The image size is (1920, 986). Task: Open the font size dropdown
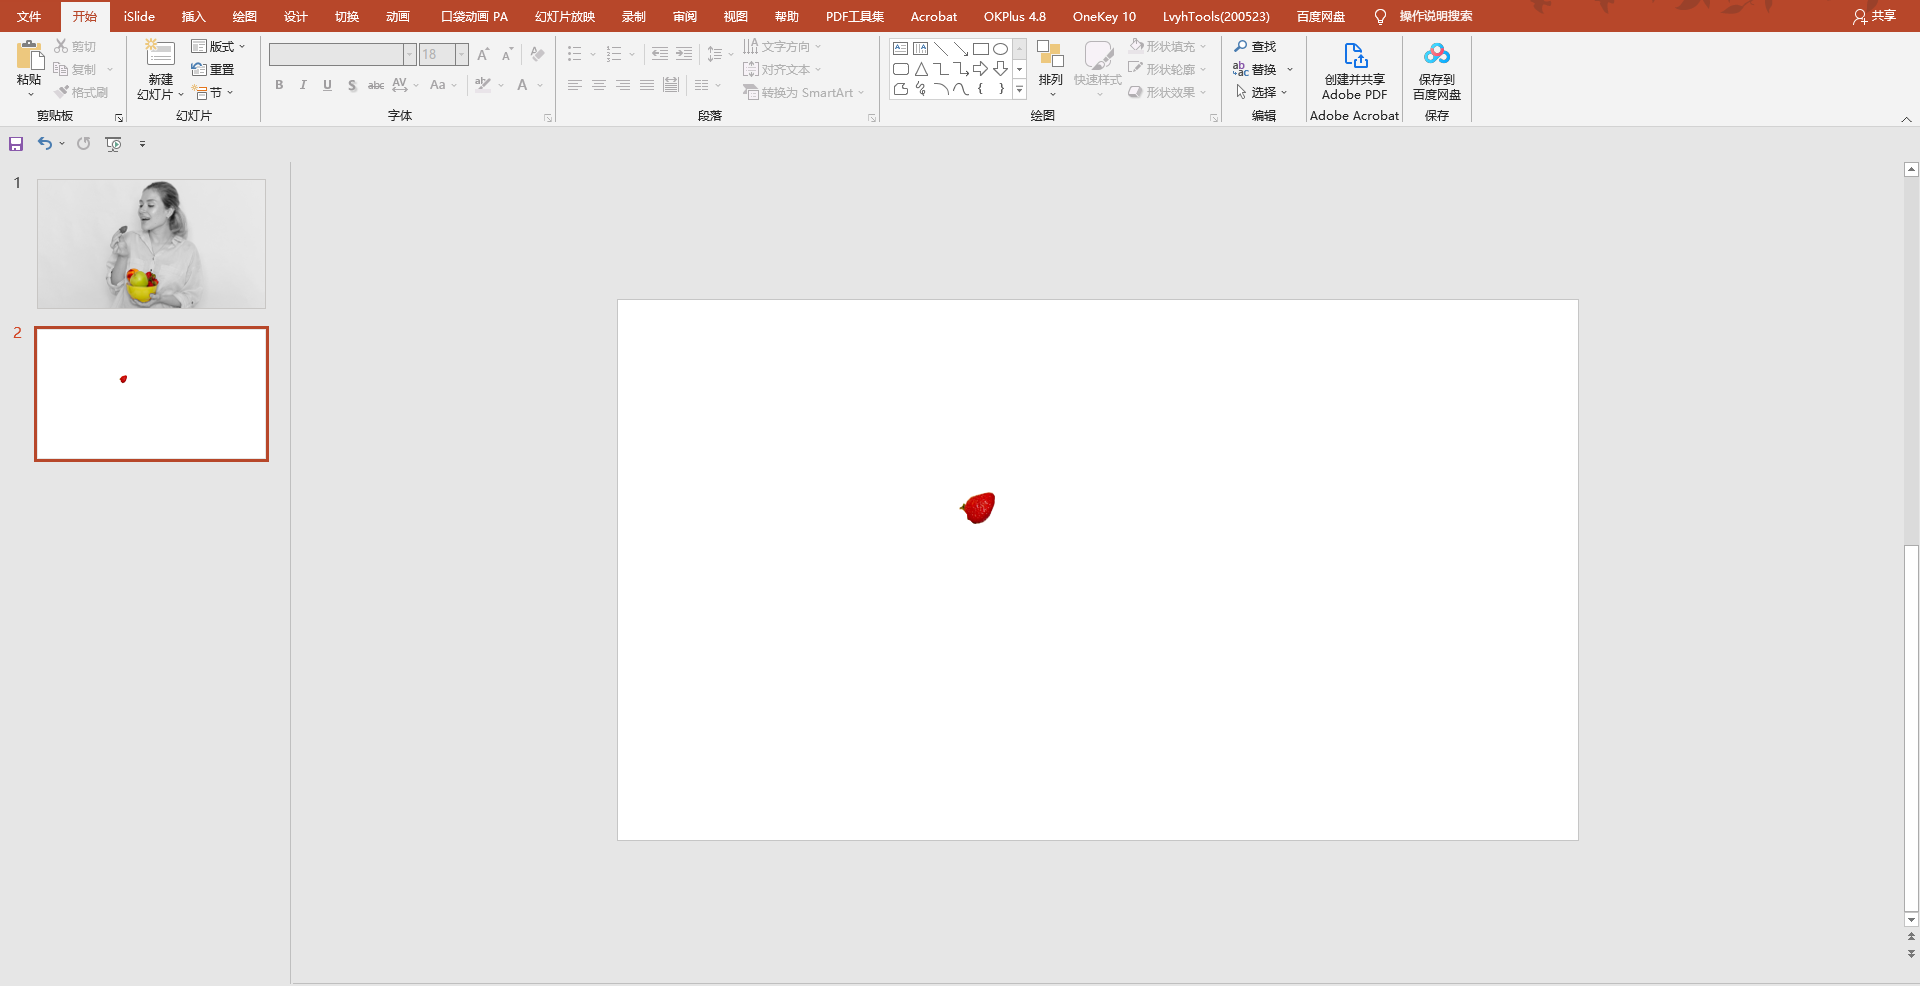pos(462,54)
